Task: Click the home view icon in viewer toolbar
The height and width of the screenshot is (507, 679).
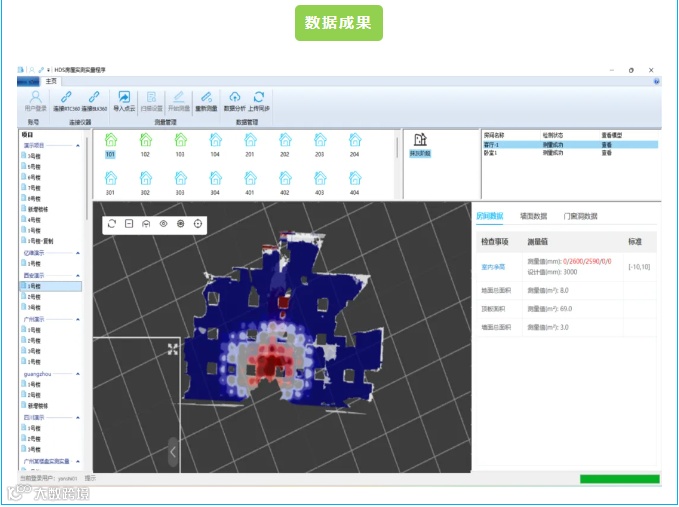Action: (146, 224)
